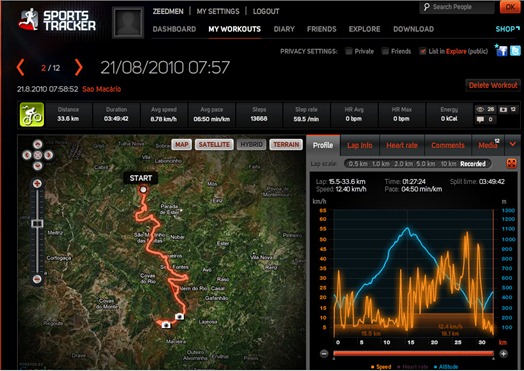
Task: Click the orange chart range slider bar
Action: (x=413, y=354)
